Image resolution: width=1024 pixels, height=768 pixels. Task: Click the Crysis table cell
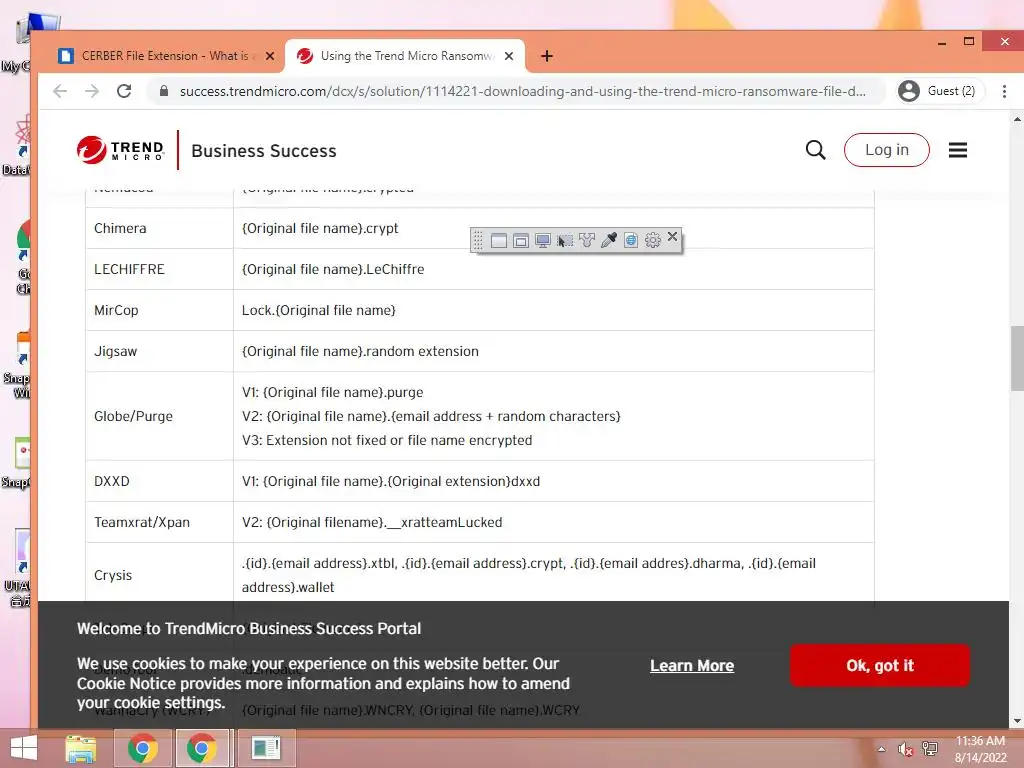click(x=159, y=575)
